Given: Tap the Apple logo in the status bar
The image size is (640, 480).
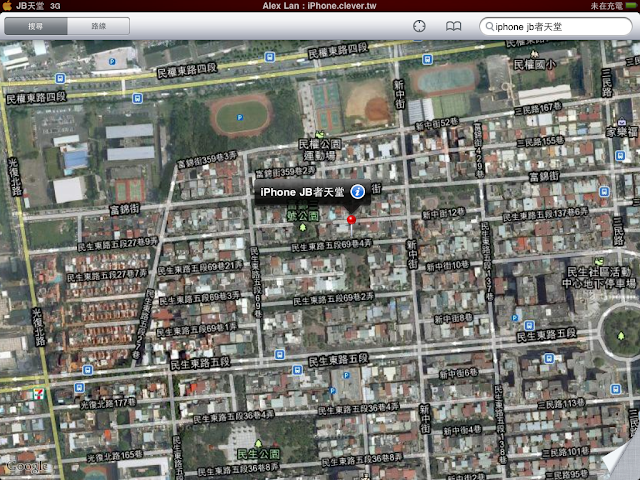Looking at the screenshot, I should coord(7,5).
